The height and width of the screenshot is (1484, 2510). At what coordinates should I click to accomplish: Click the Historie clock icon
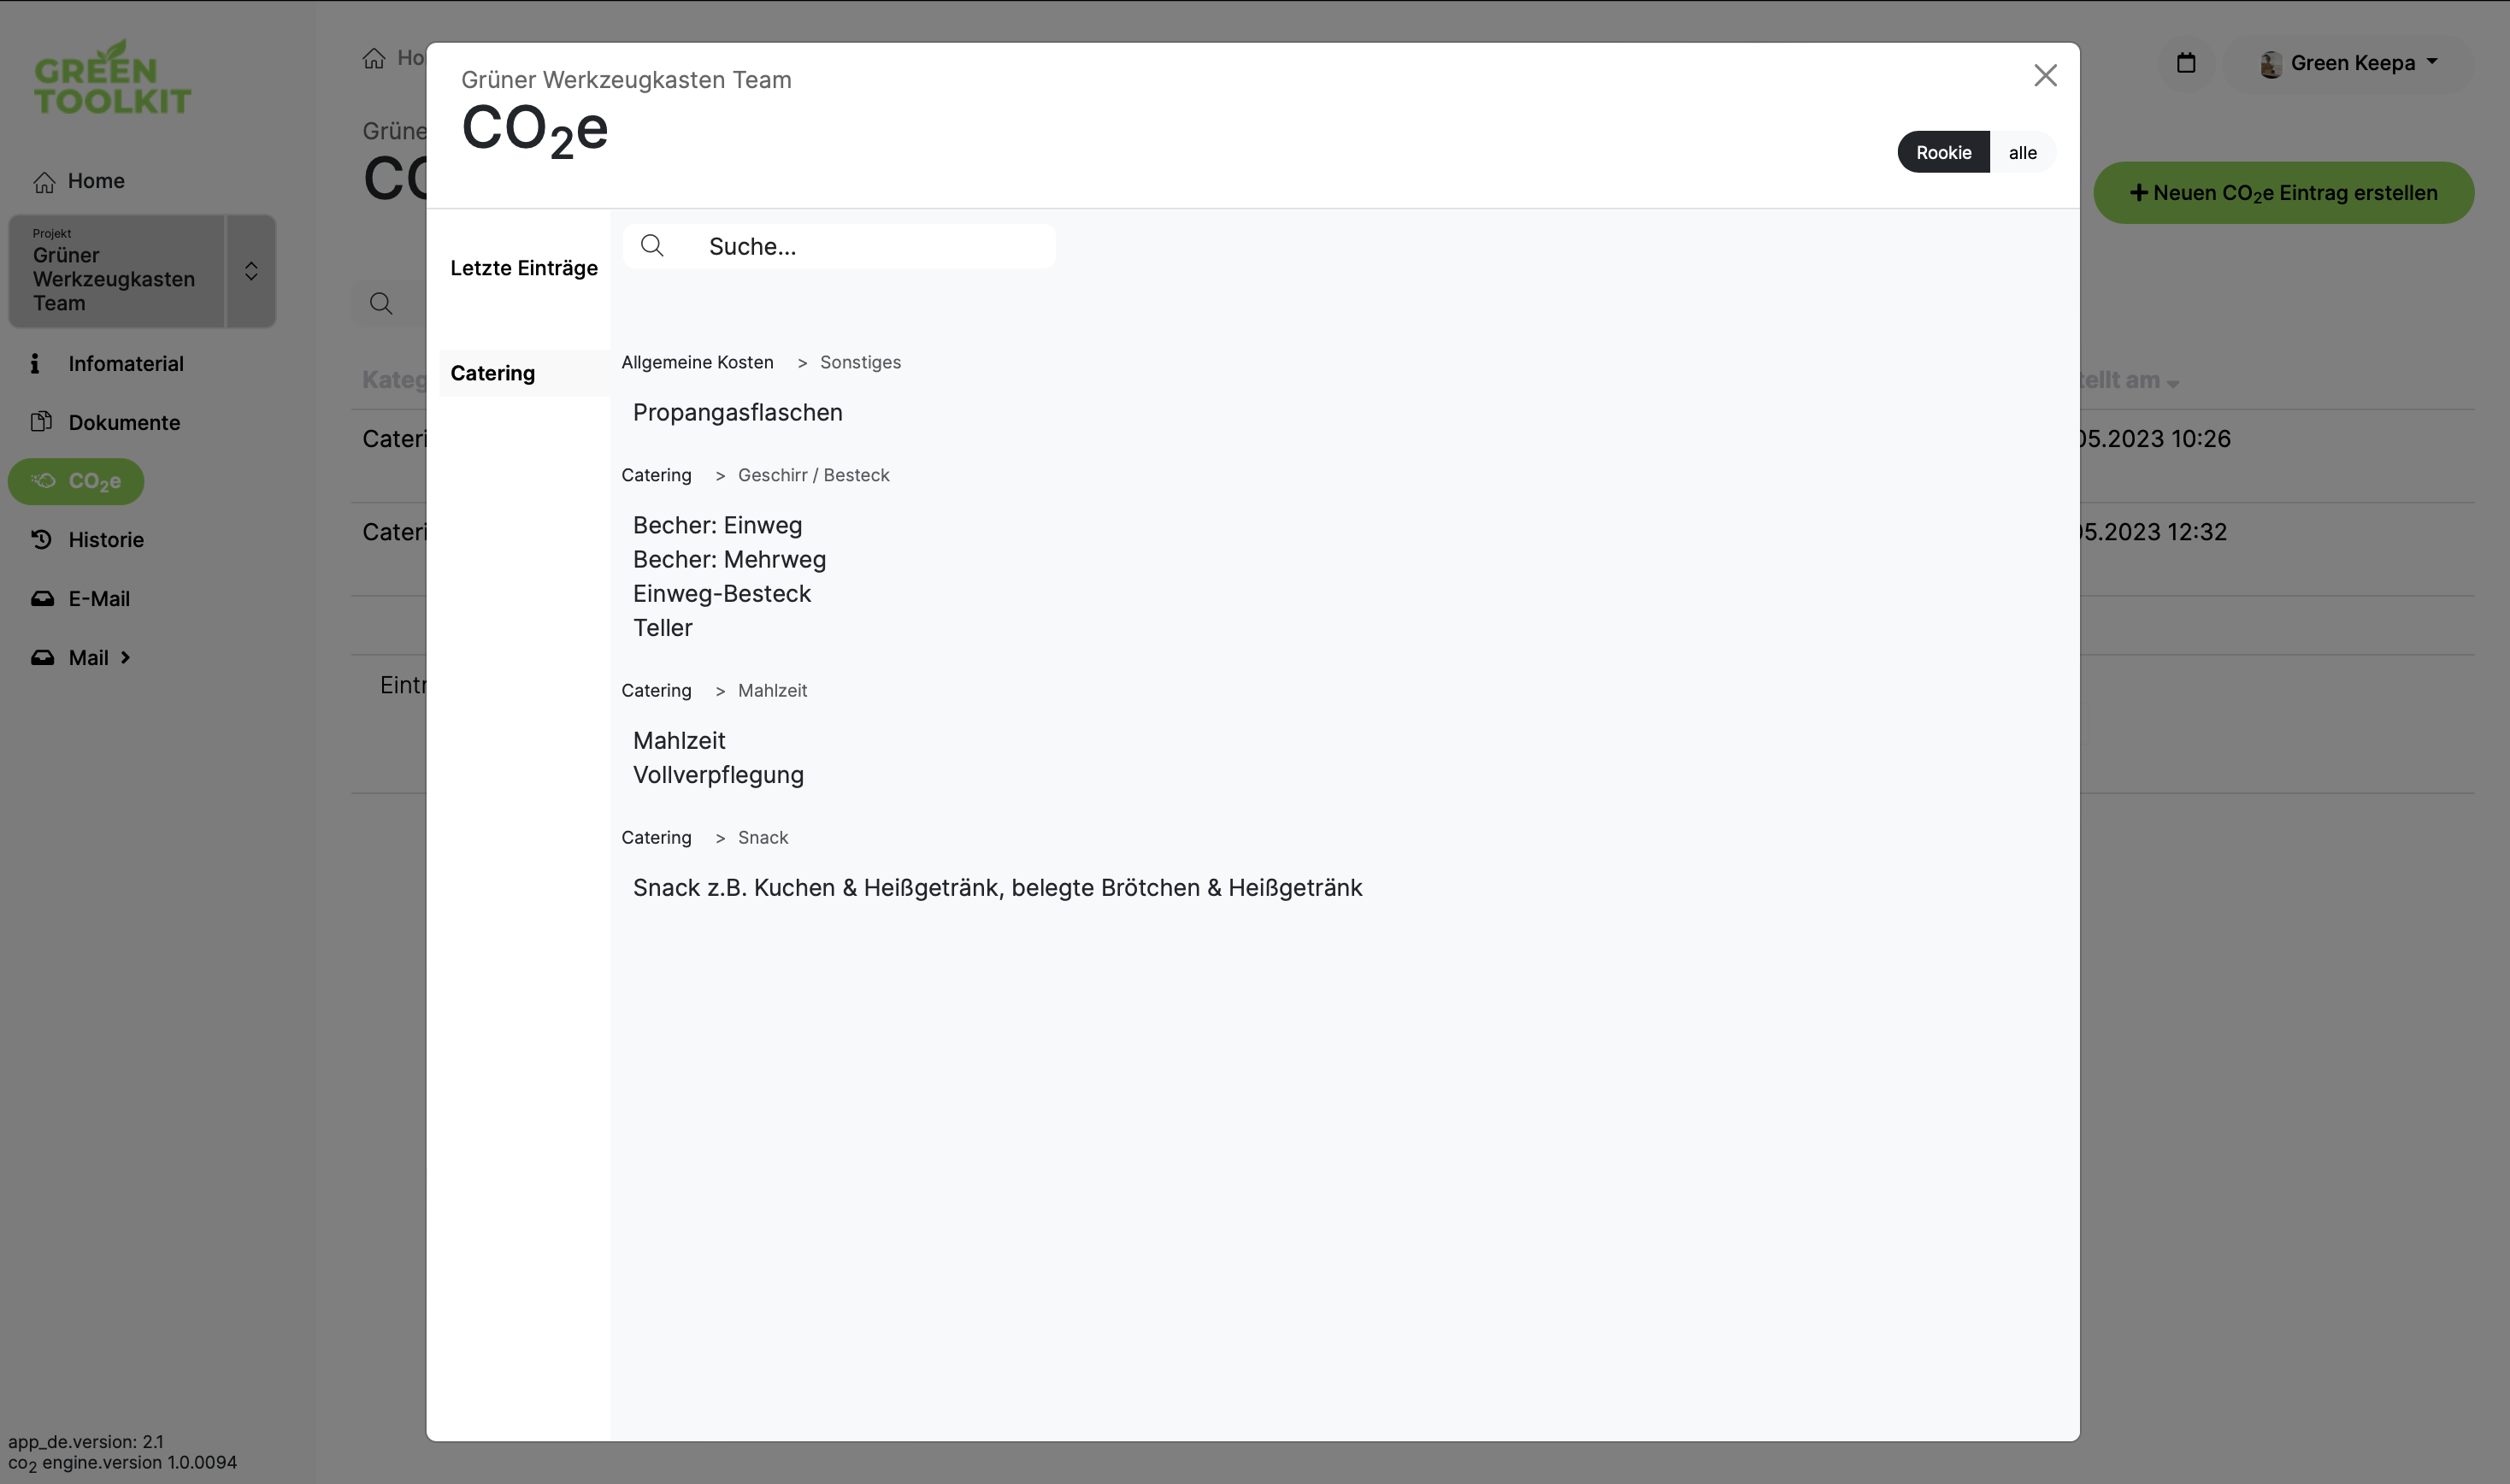tap(41, 540)
